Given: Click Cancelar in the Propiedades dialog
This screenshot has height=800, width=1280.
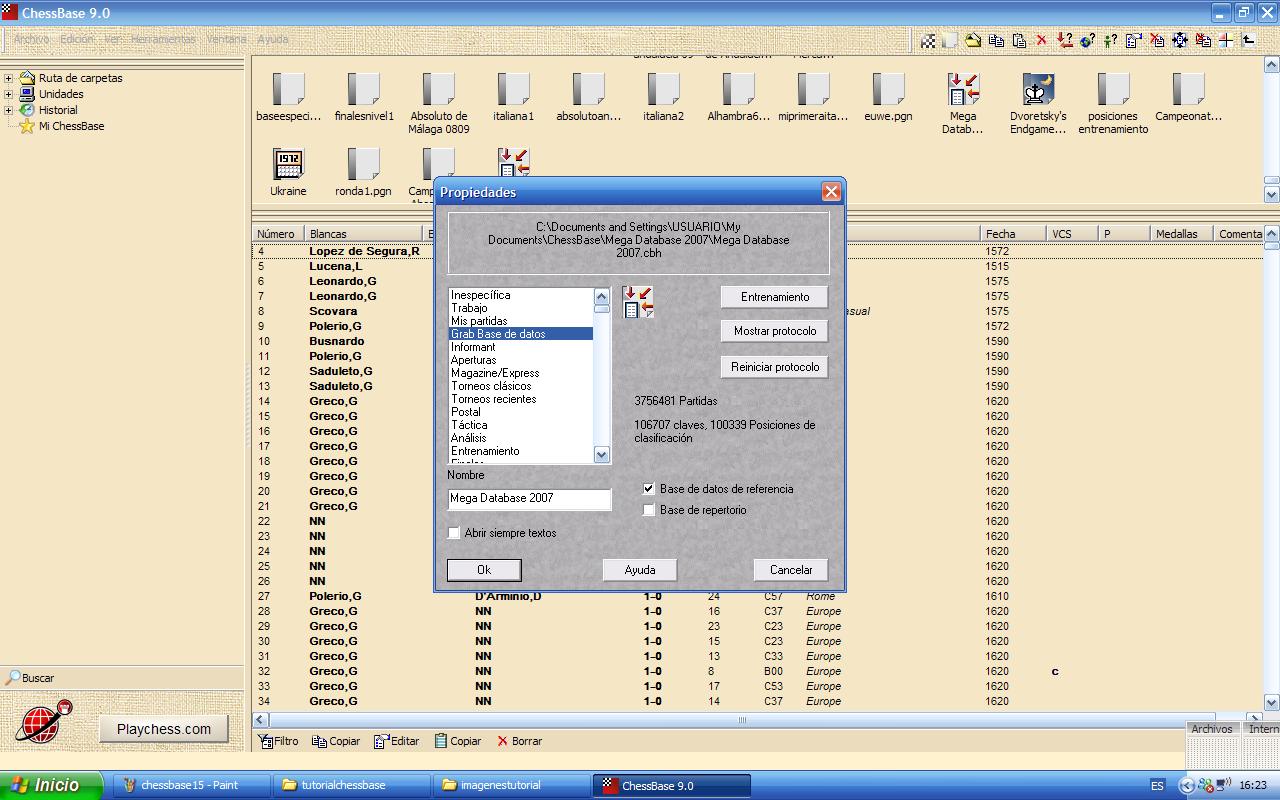Looking at the screenshot, I should (x=791, y=570).
